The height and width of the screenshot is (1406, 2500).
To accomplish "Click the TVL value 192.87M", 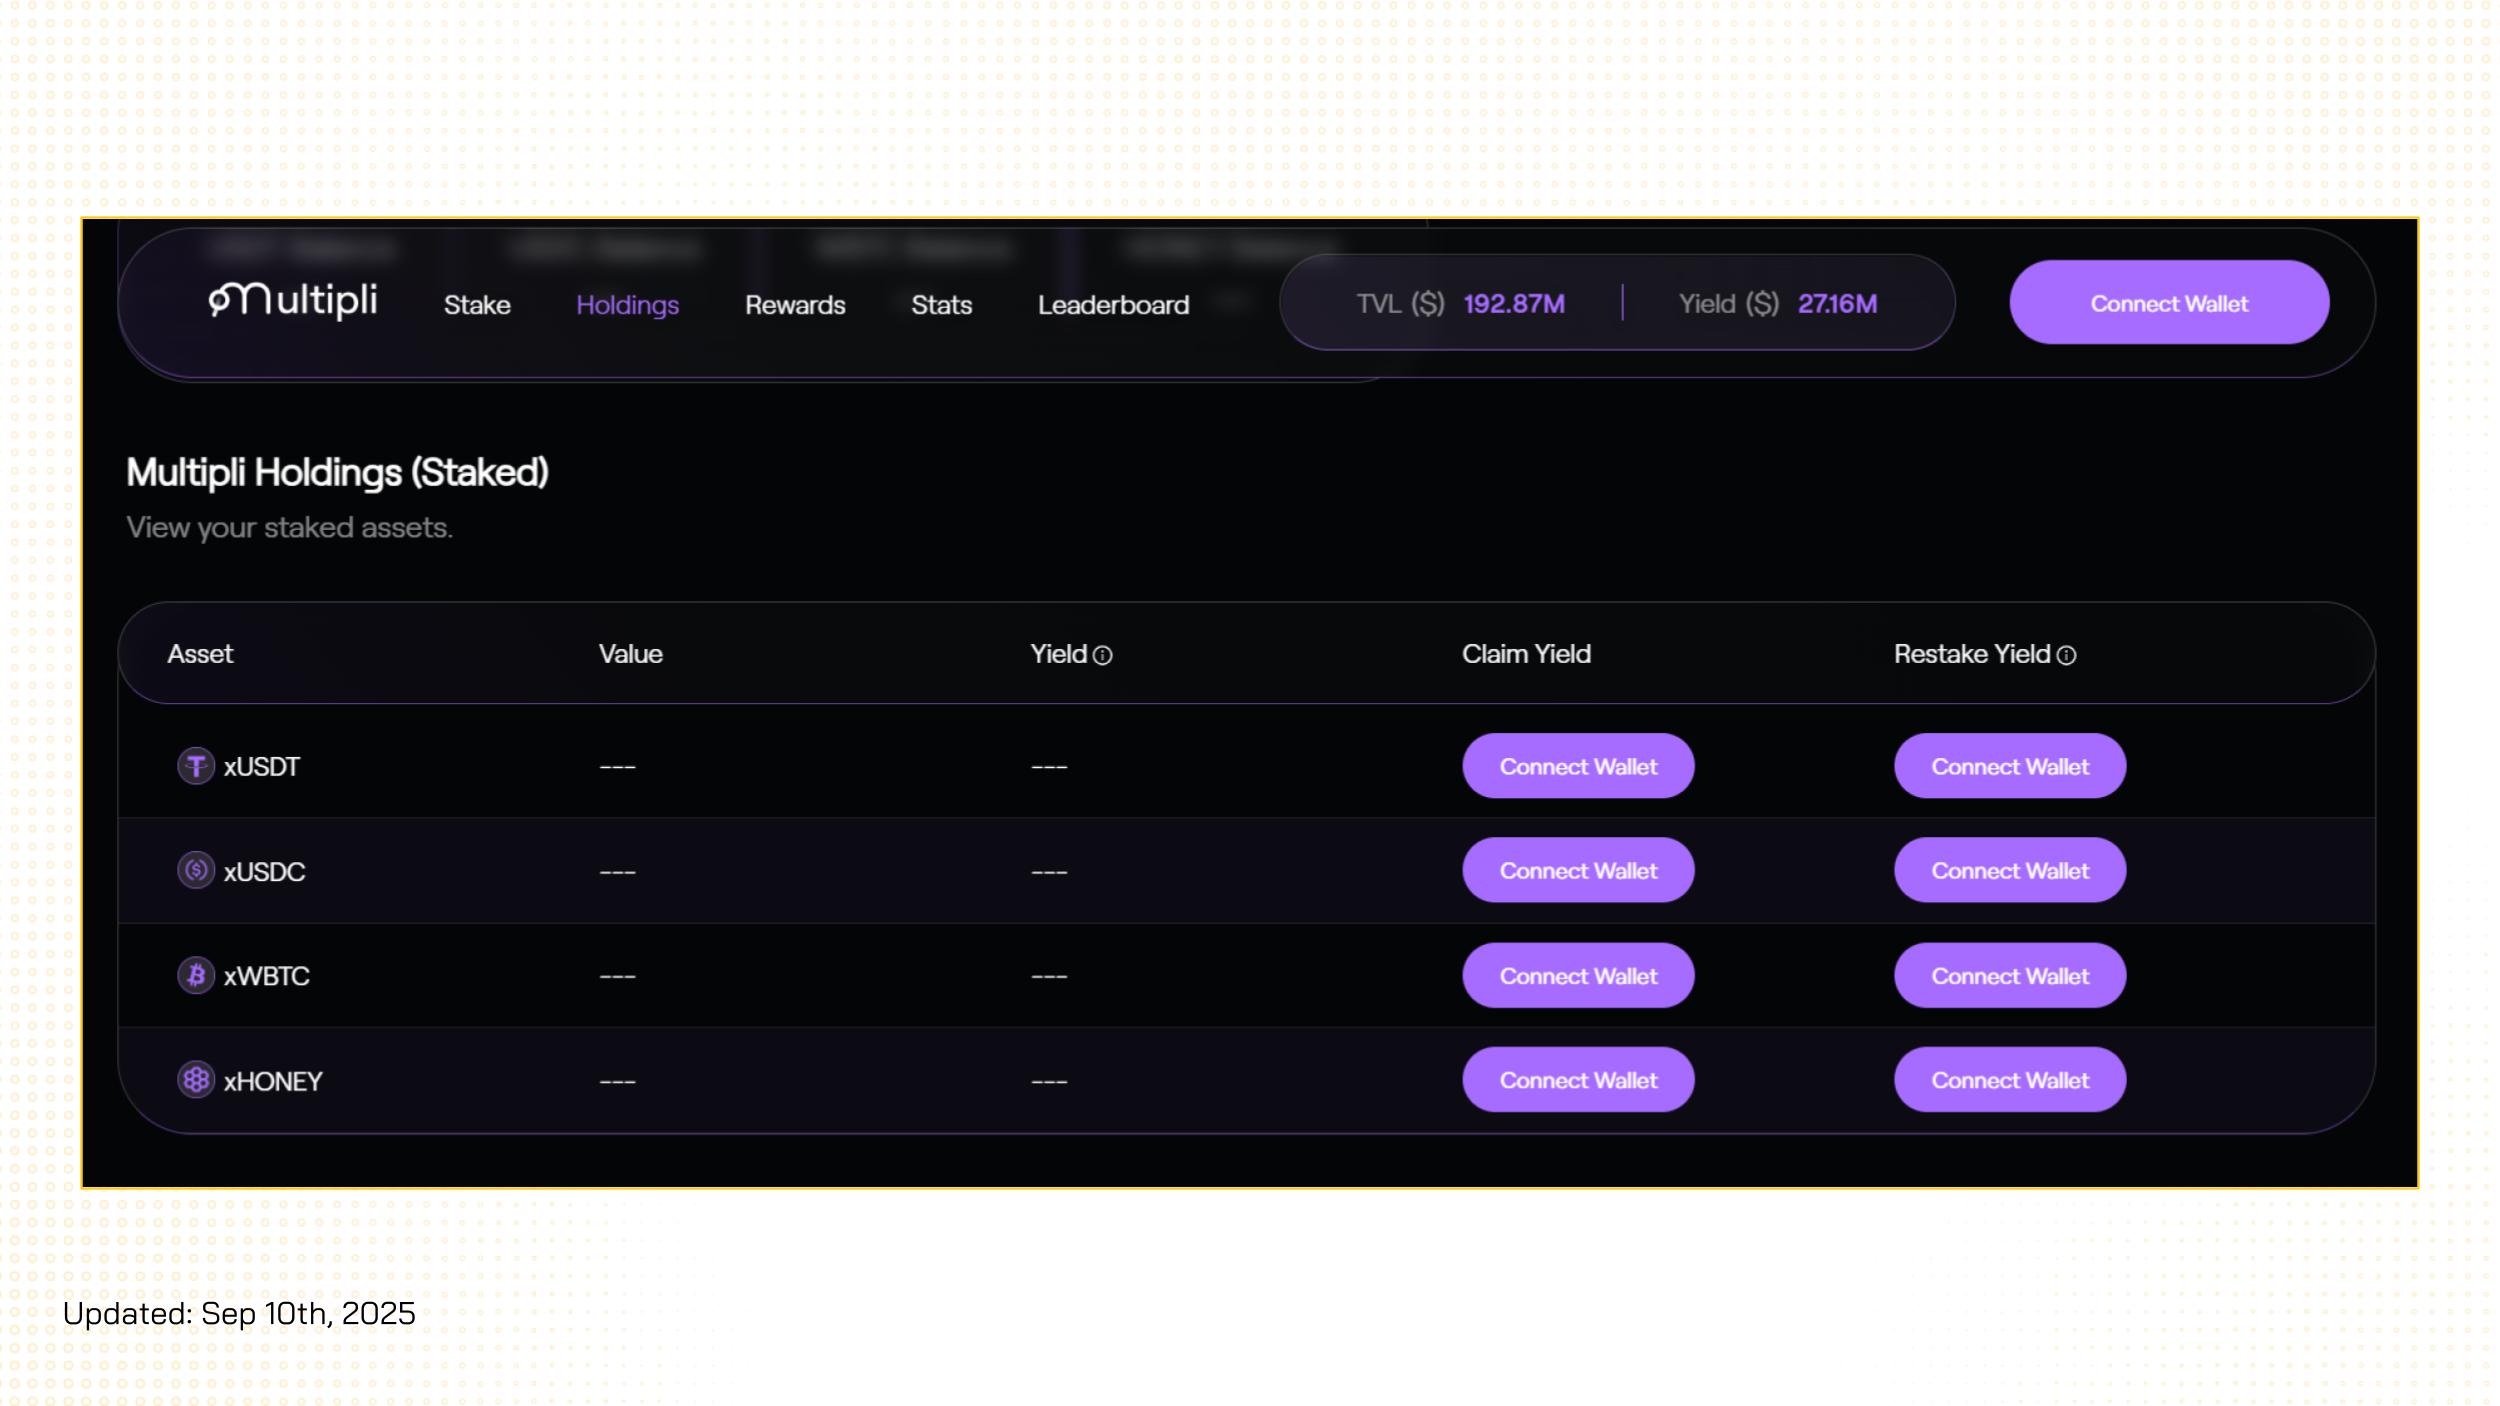I will 1514,304.
